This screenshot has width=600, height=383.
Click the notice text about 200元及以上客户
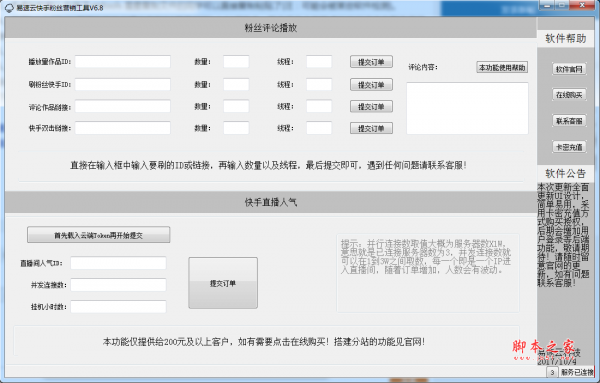[x=264, y=342]
